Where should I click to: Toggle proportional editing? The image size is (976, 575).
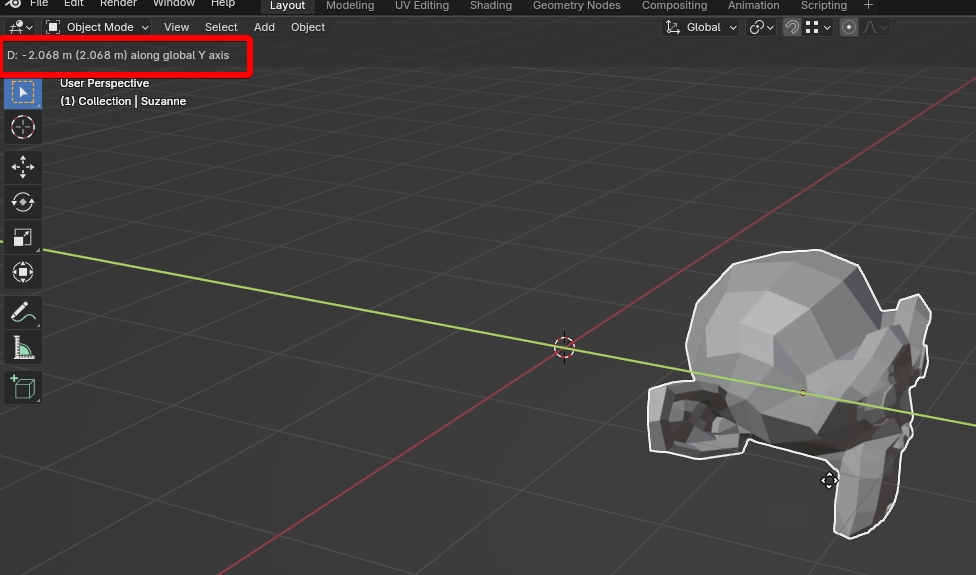point(848,27)
